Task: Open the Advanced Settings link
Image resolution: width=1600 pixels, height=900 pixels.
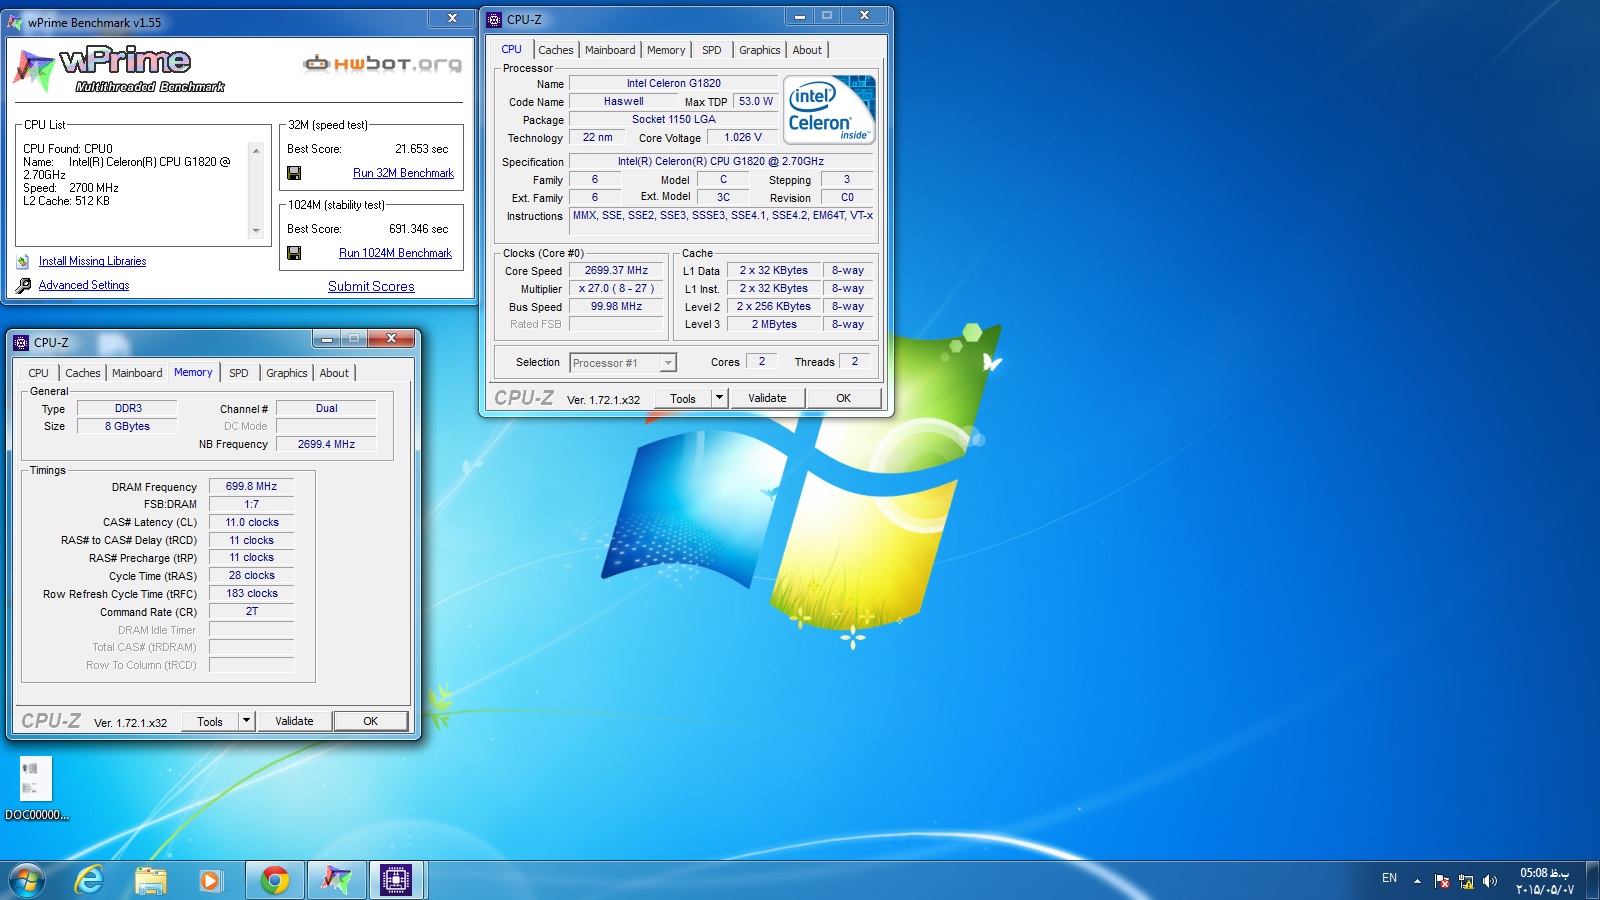Action: coord(84,285)
